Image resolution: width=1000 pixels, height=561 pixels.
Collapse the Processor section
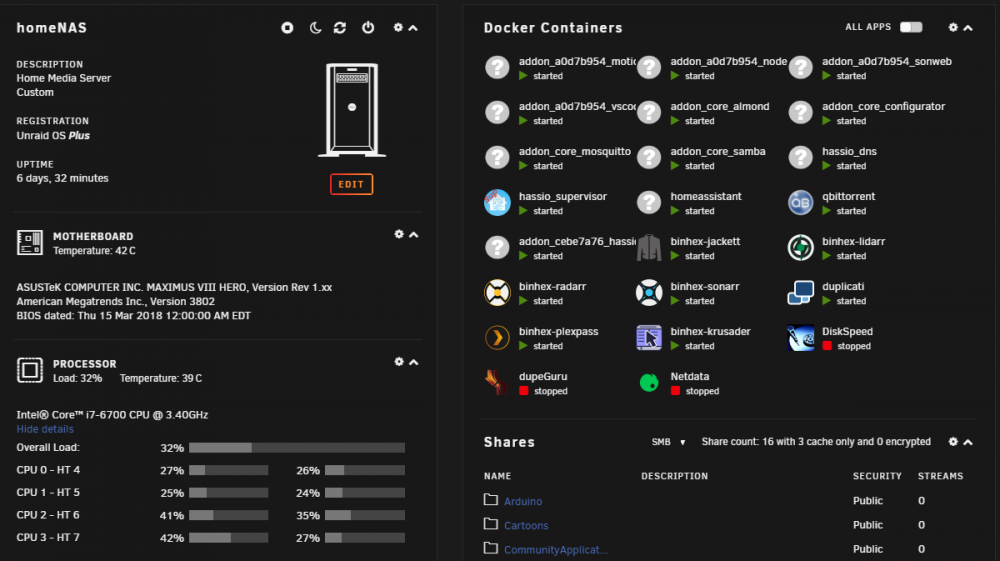[414, 362]
